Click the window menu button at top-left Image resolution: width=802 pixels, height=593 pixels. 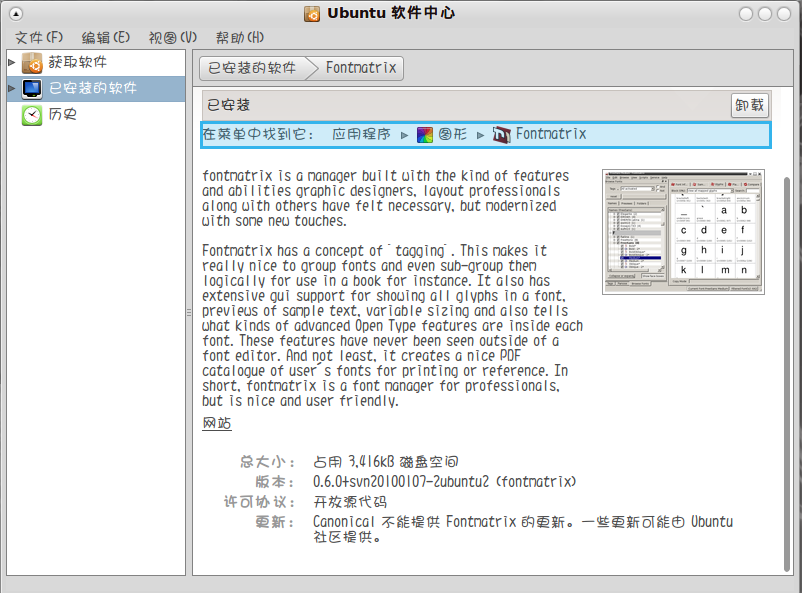click(x=16, y=14)
